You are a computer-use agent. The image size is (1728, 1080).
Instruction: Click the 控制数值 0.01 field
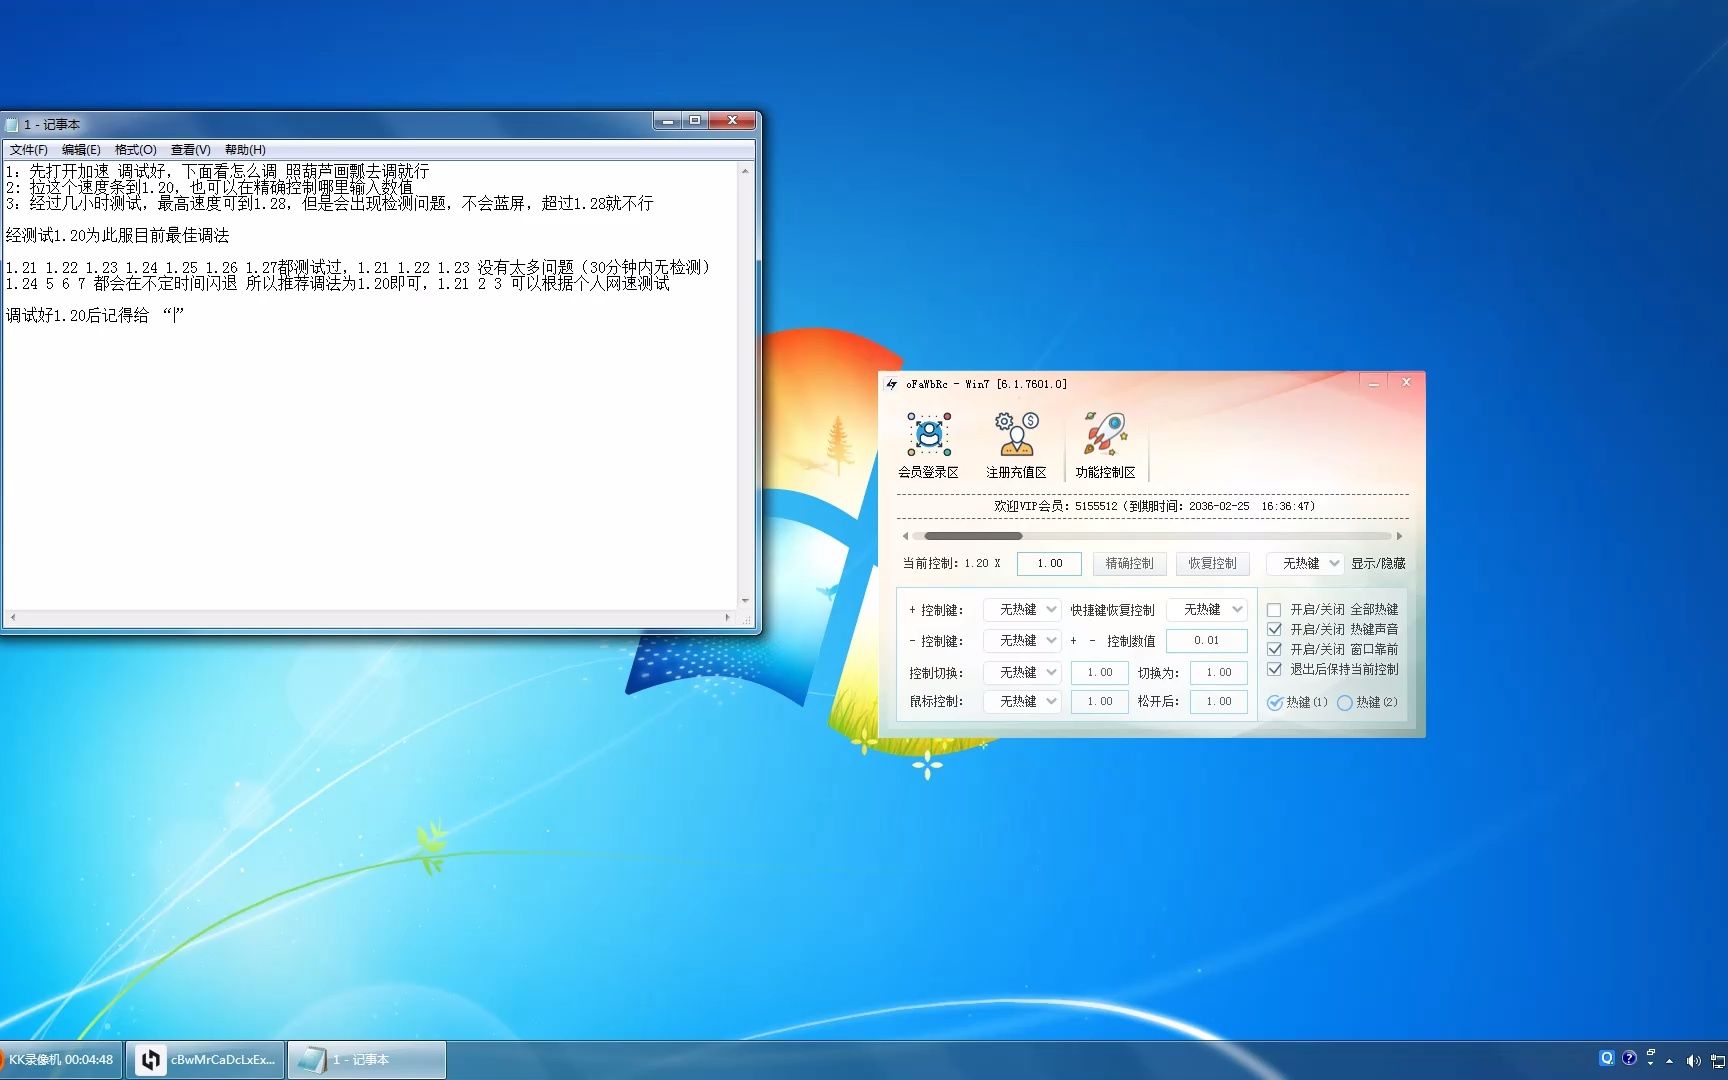[x=1207, y=641]
